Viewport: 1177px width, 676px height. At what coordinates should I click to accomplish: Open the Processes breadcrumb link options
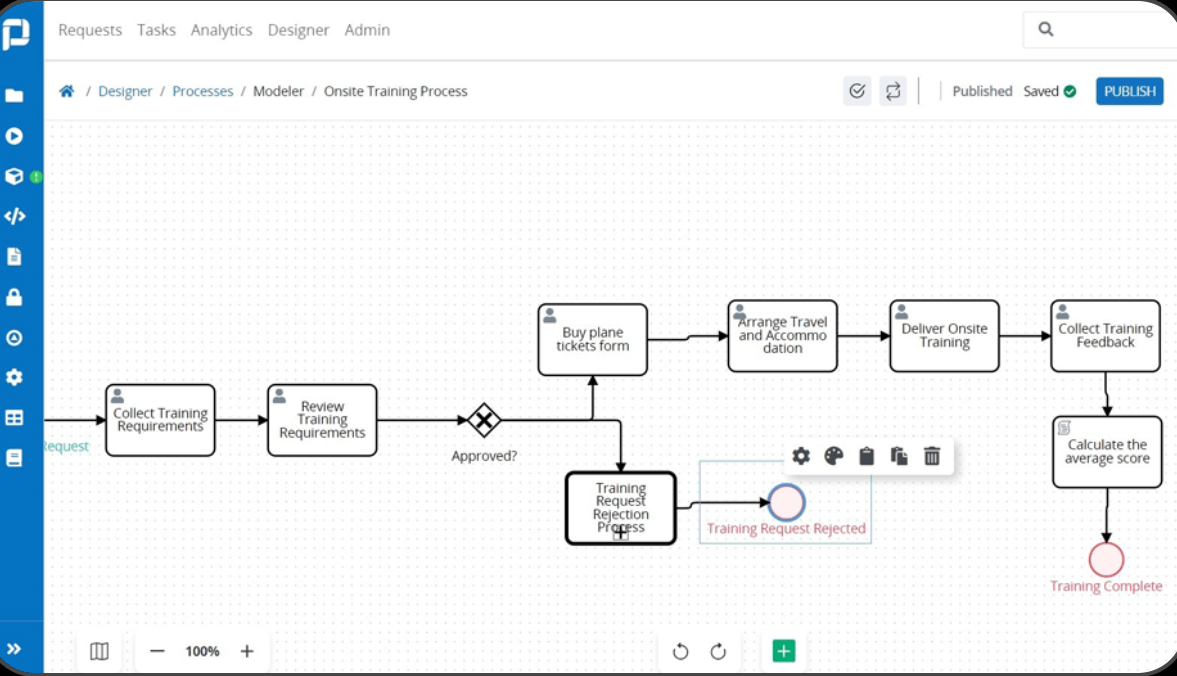click(x=202, y=91)
